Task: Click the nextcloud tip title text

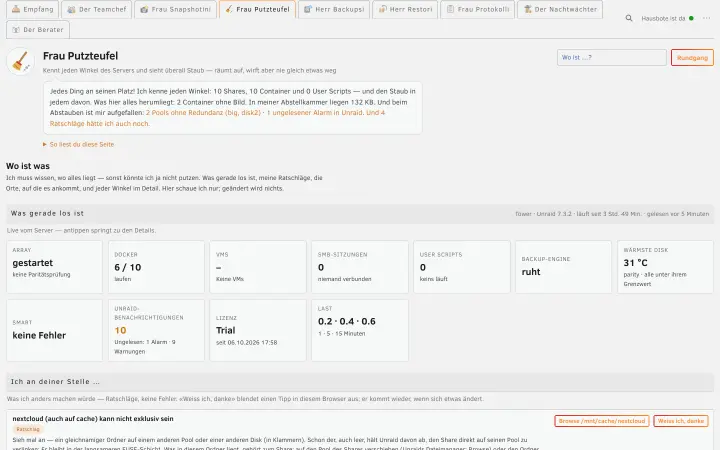Action: [x=93, y=419]
